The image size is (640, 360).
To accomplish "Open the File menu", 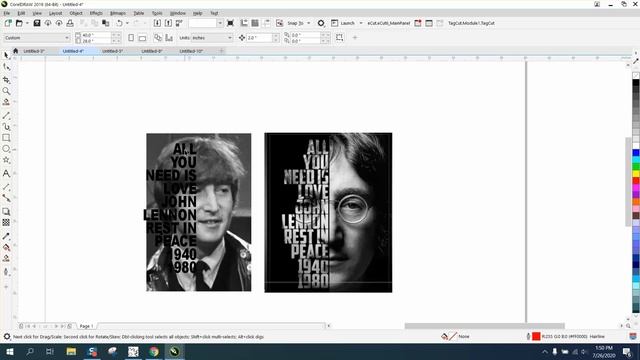I will [7, 13].
